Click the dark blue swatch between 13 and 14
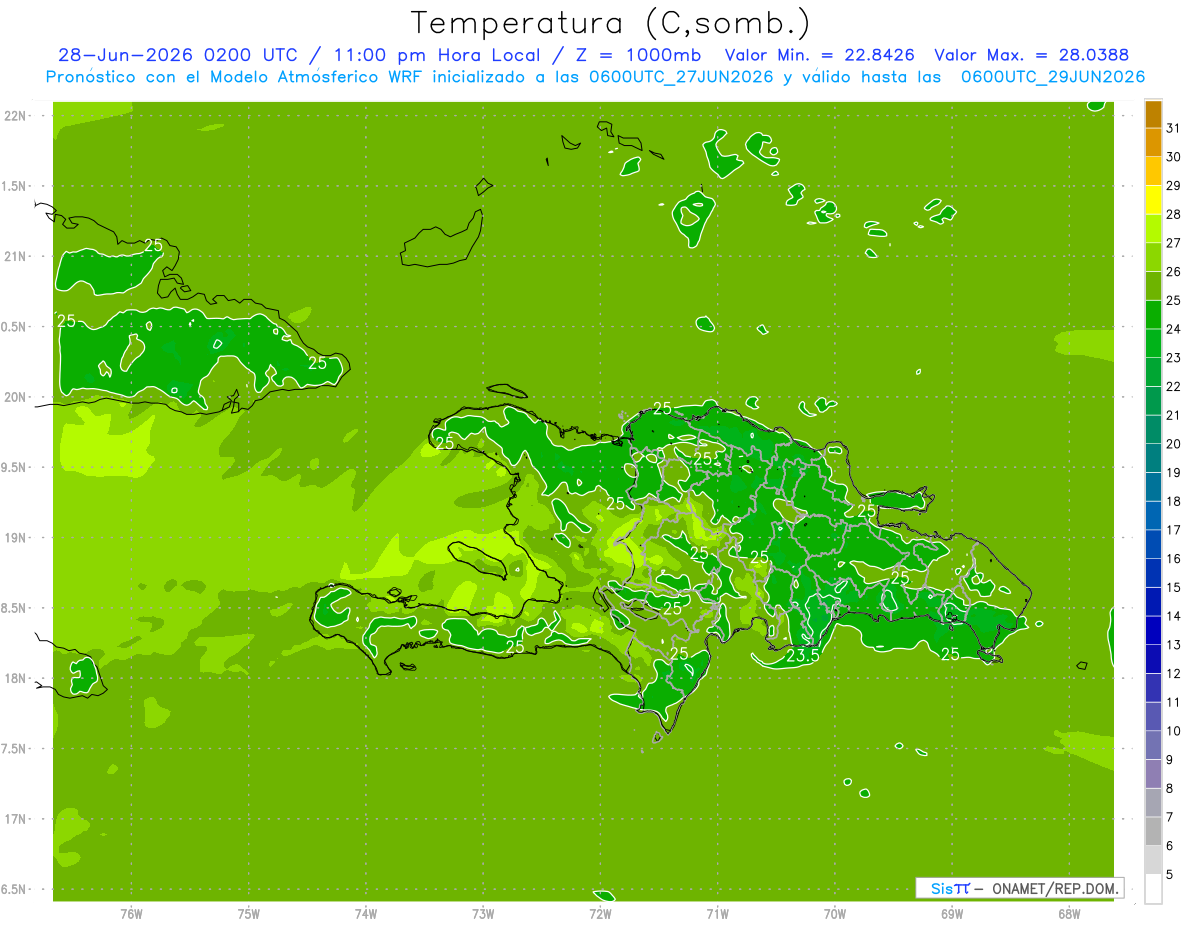 pyautogui.click(x=1153, y=630)
